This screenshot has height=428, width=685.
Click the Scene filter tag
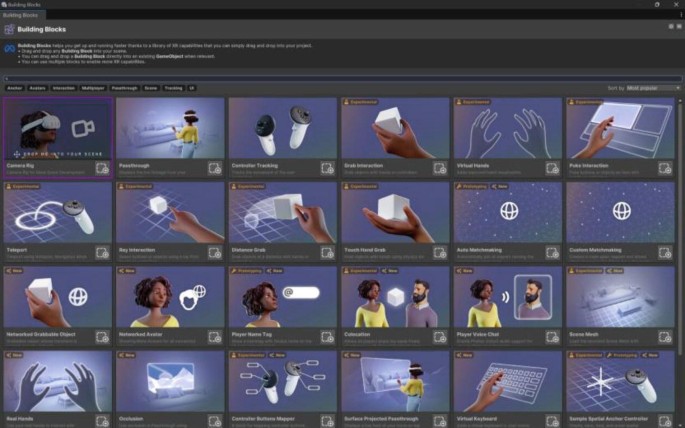pos(150,88)
